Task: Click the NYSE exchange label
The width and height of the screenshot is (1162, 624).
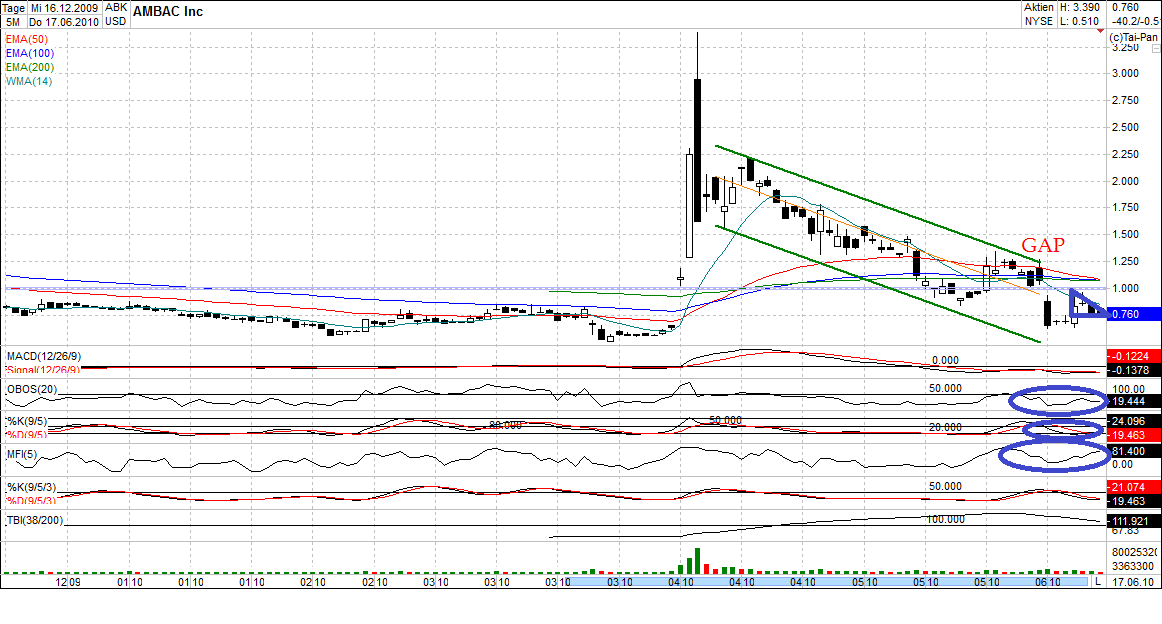Action: pos(1038,21)
